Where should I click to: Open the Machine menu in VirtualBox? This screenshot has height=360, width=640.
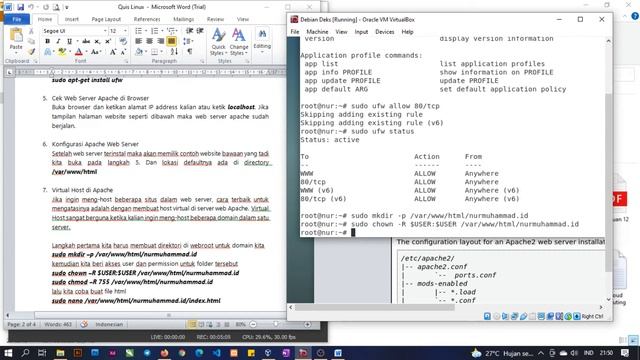[317, 32]
